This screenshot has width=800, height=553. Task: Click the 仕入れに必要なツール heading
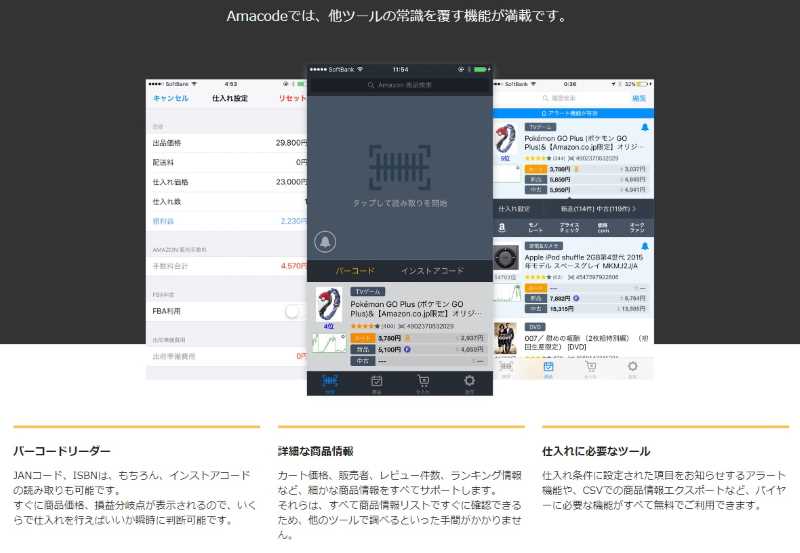point(596,451)
